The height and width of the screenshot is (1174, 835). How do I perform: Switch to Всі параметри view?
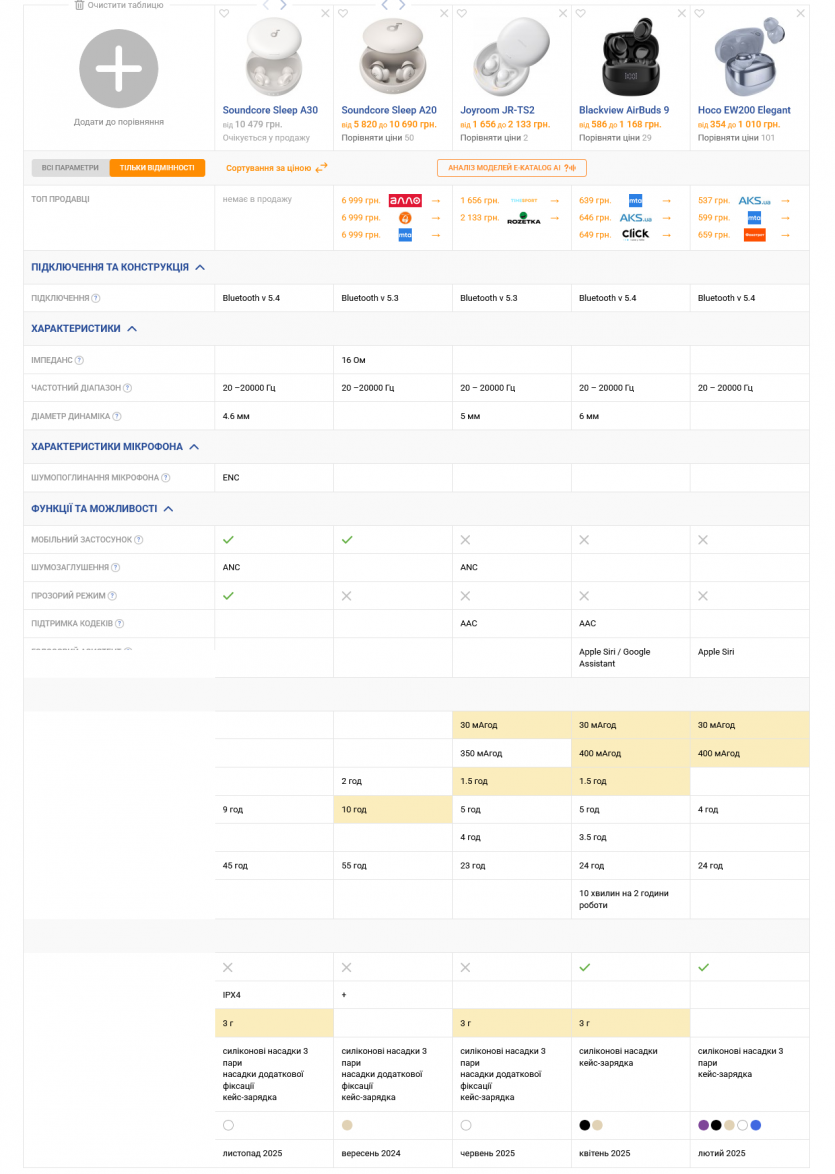point(70,168)
